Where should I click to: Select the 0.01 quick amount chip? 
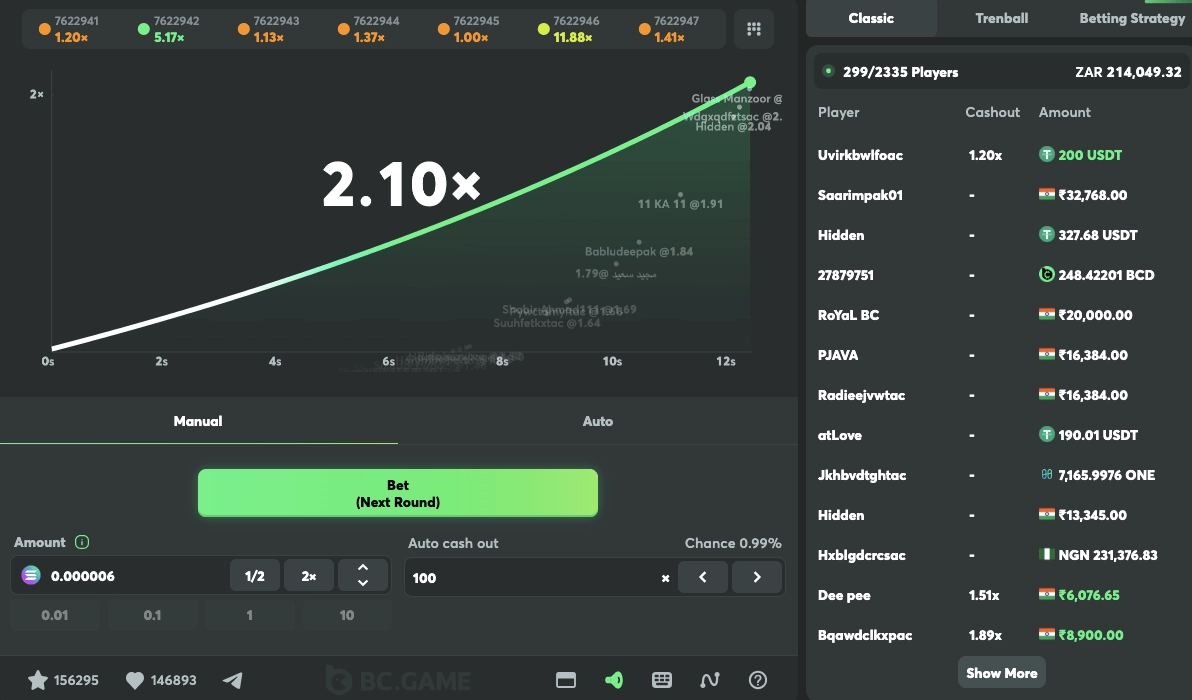[55, 615]
